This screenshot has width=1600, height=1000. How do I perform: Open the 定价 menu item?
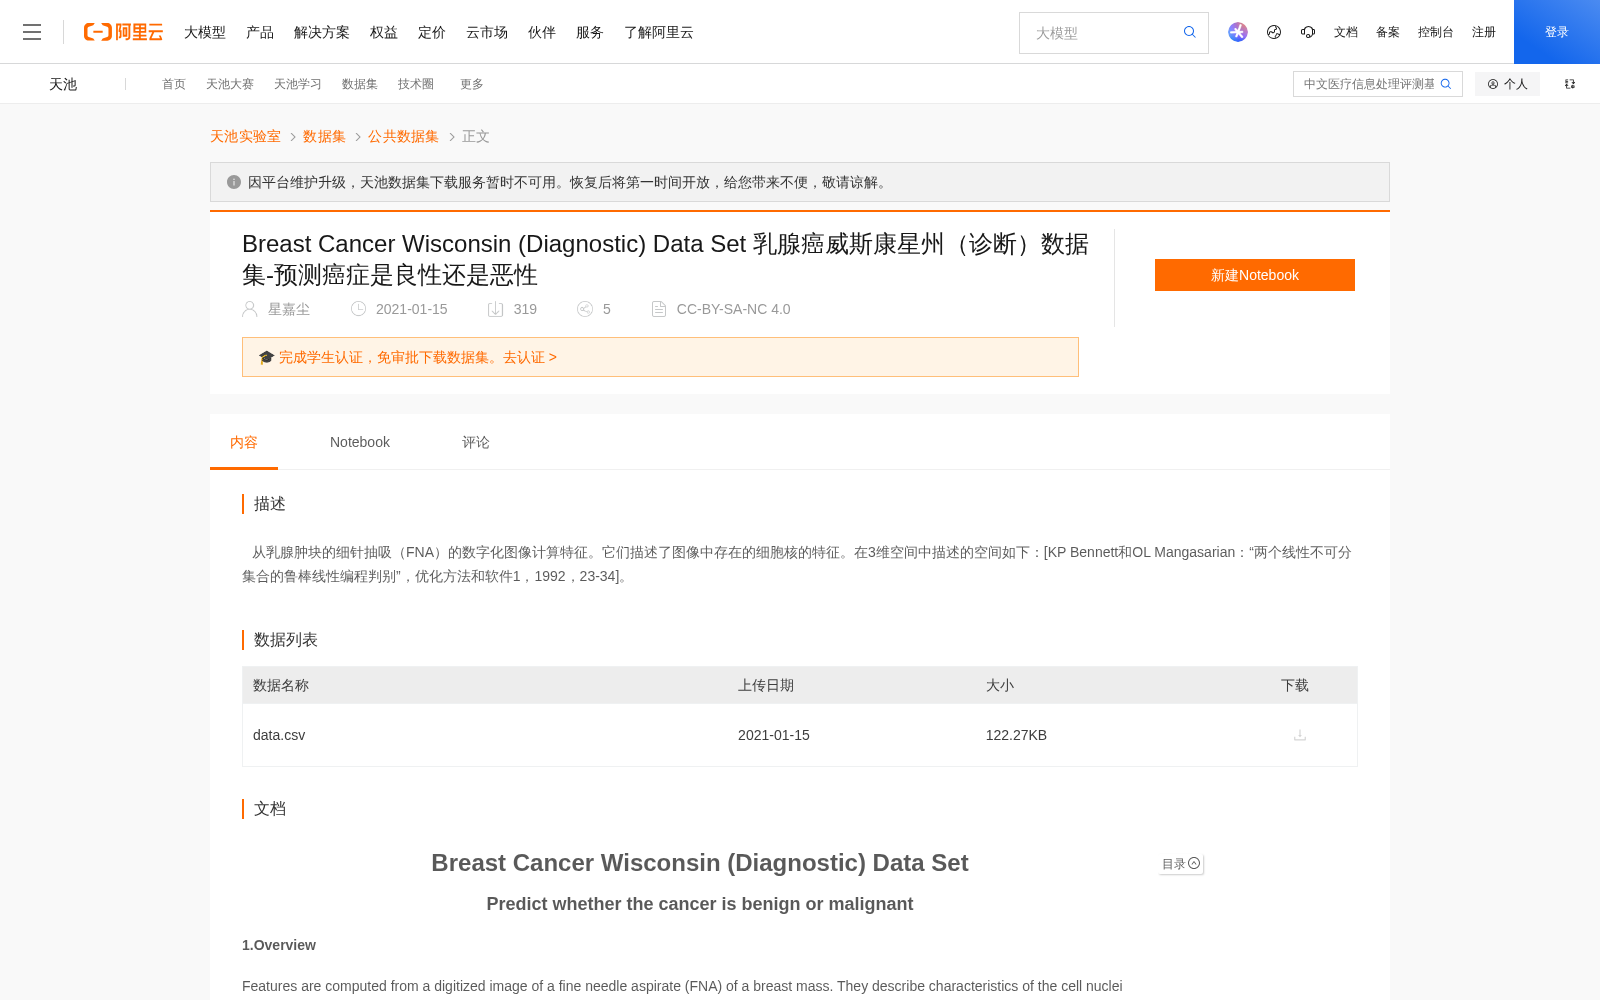pyautogui.click(x=432, y=32)
